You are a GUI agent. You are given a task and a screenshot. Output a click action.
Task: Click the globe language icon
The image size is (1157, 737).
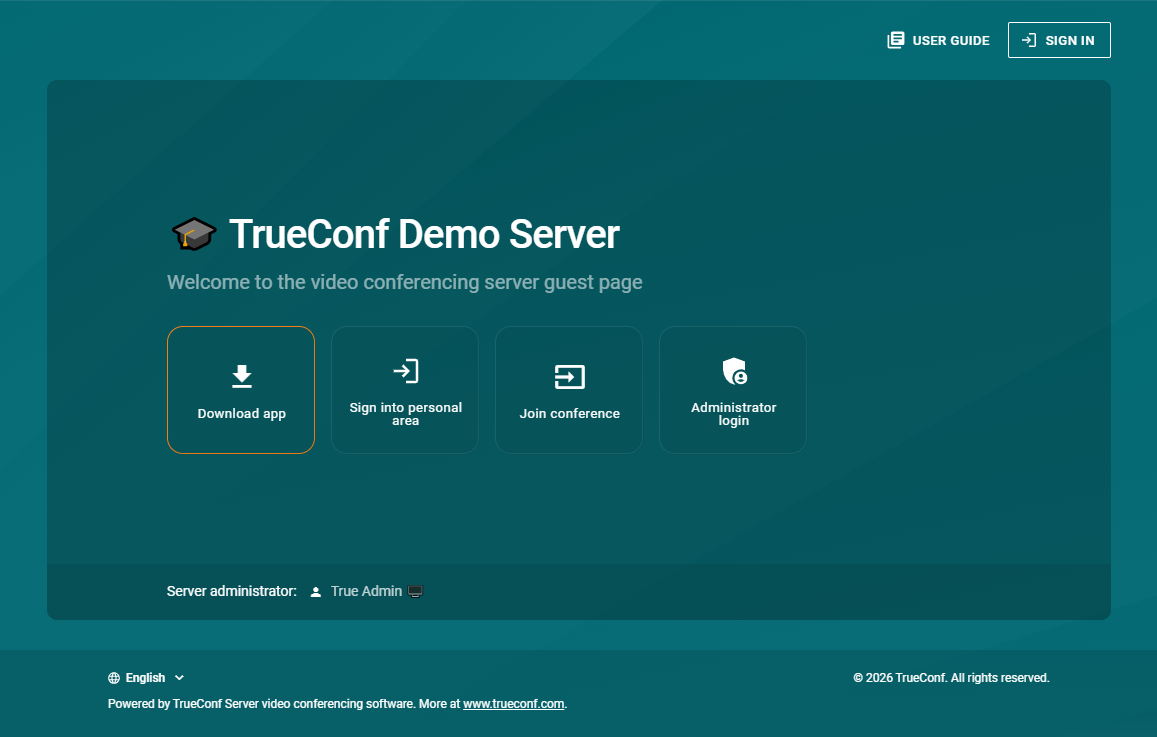coord(114,678)
